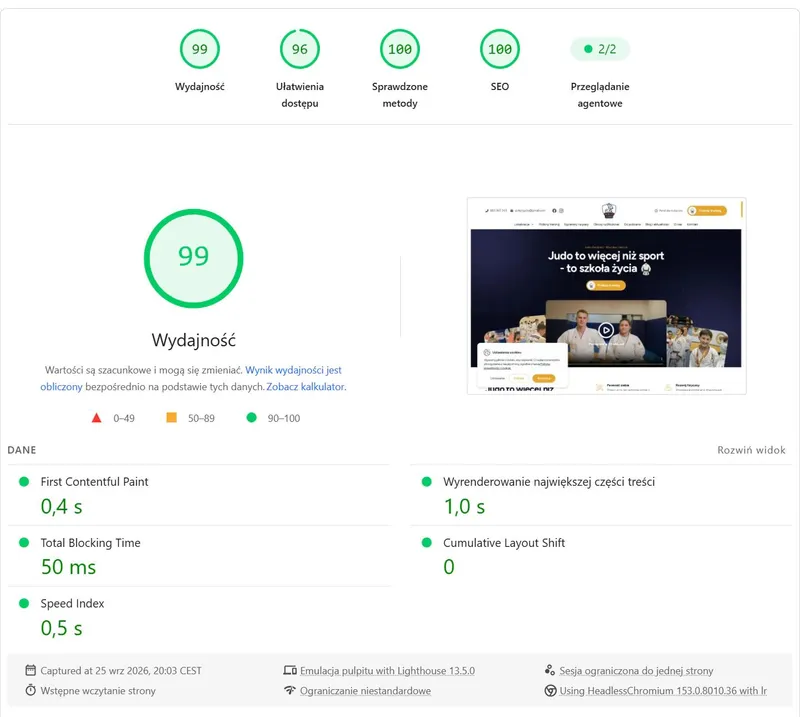Open the SEO gauge showing 100
The height and width of the screenshot is (717, 800).
(499, 49)
